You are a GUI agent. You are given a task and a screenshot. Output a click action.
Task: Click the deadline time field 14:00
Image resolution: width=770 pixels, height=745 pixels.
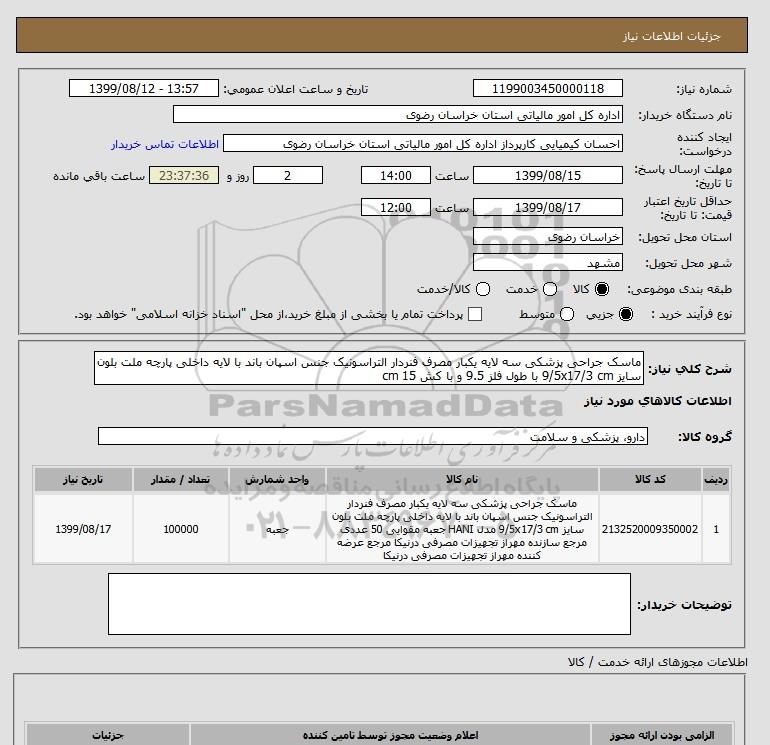[396, 175]
